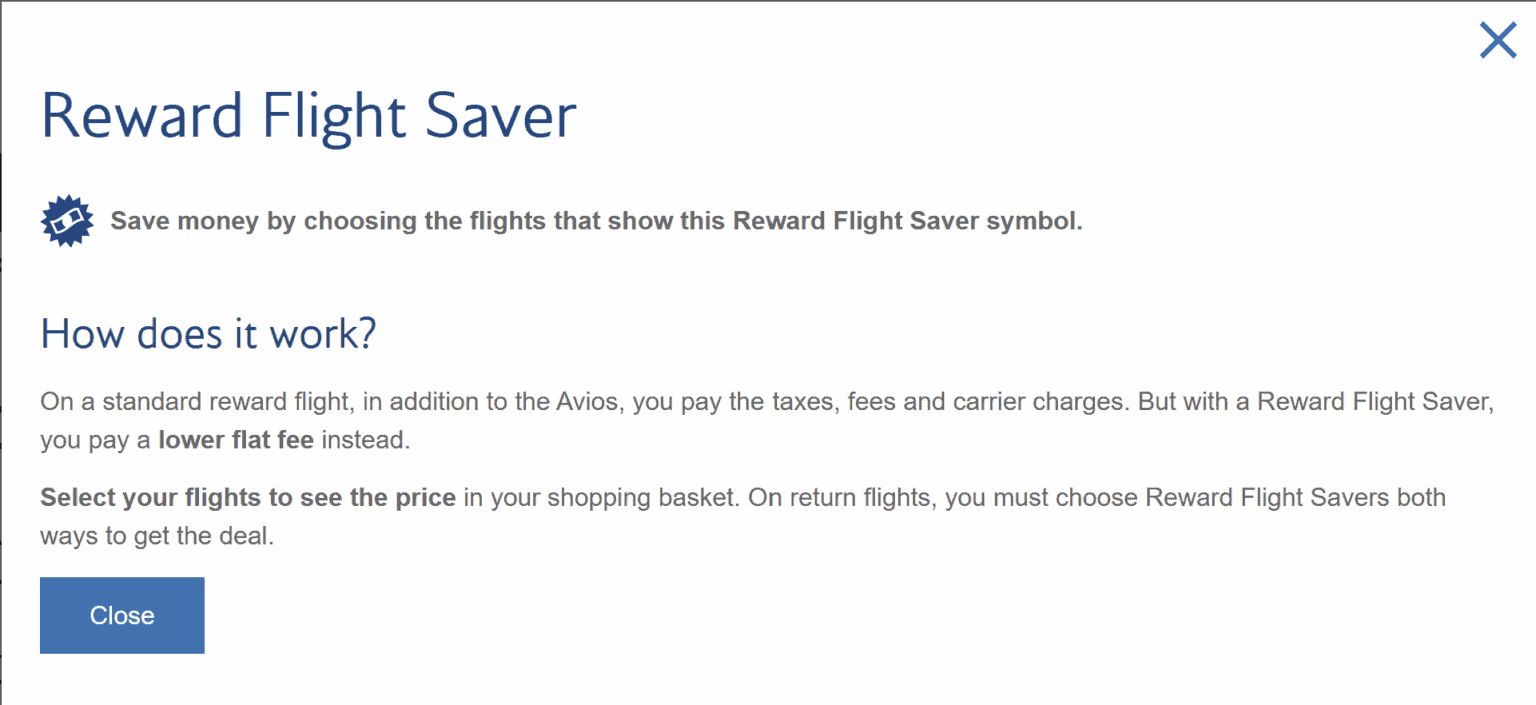Viewport: 1536px width, 705px height.
Task: Click the X icon to dismiss the dialog
Action: click(1497, 41)
